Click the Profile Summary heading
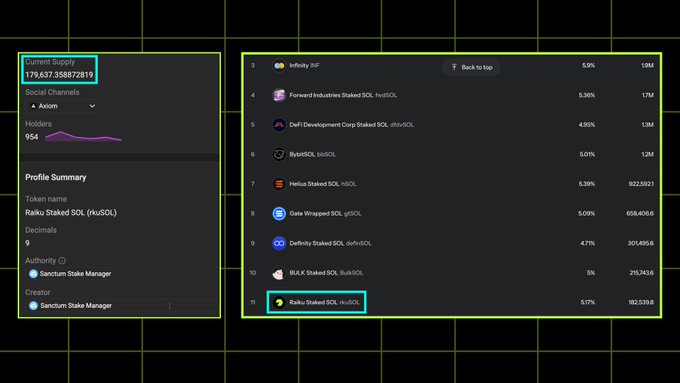Image resolution: width=680 pixels, height=383 pixels. [56, 177]
